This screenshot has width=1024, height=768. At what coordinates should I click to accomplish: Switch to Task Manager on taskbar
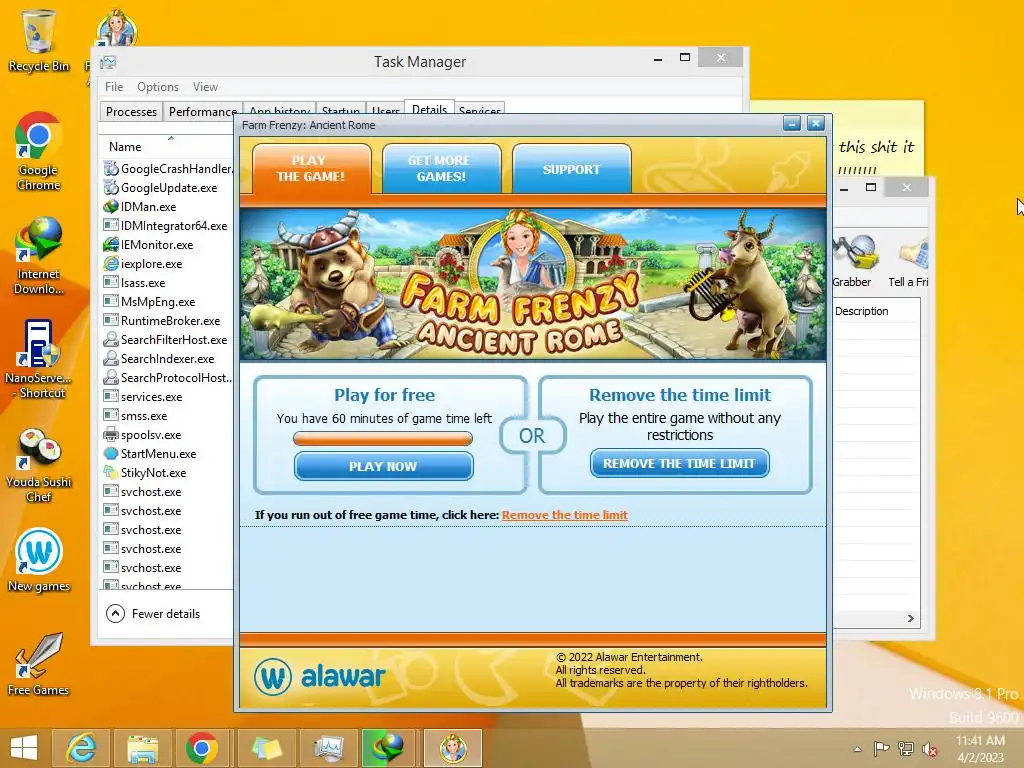(x=328, y=748)
